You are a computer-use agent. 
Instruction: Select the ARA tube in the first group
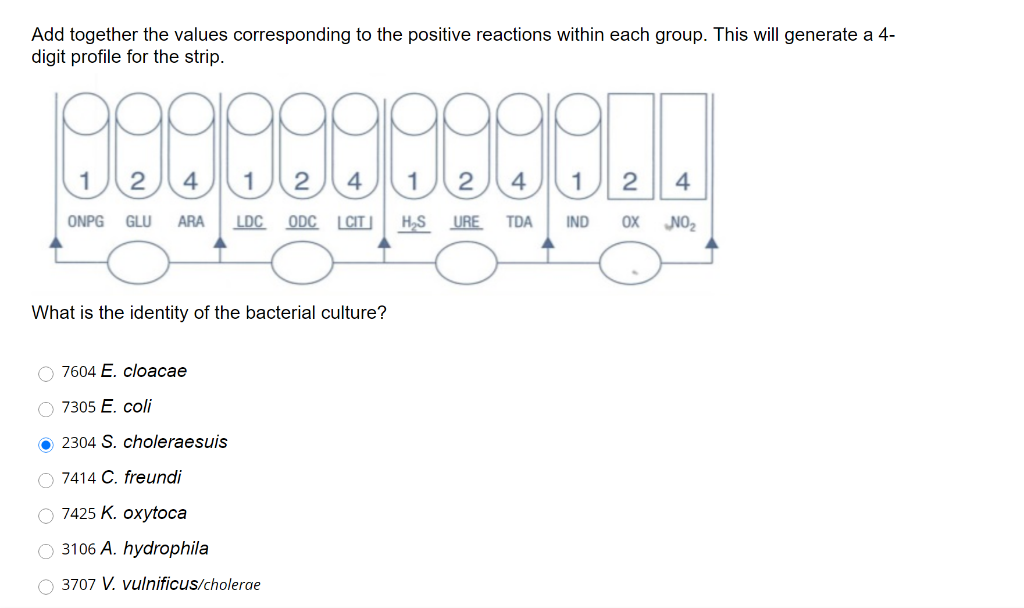click(x=190, y=150)
